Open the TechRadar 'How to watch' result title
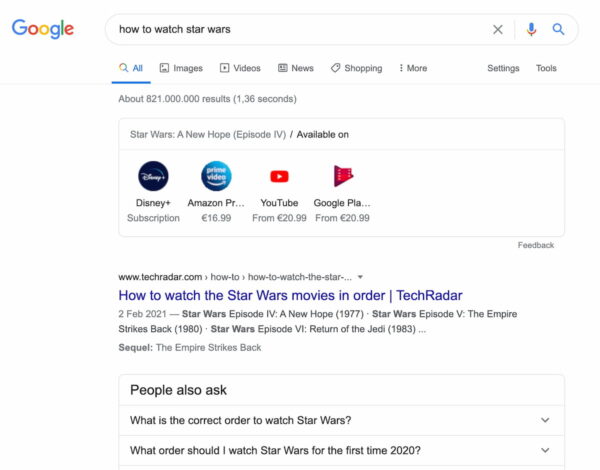 (290, 295)
